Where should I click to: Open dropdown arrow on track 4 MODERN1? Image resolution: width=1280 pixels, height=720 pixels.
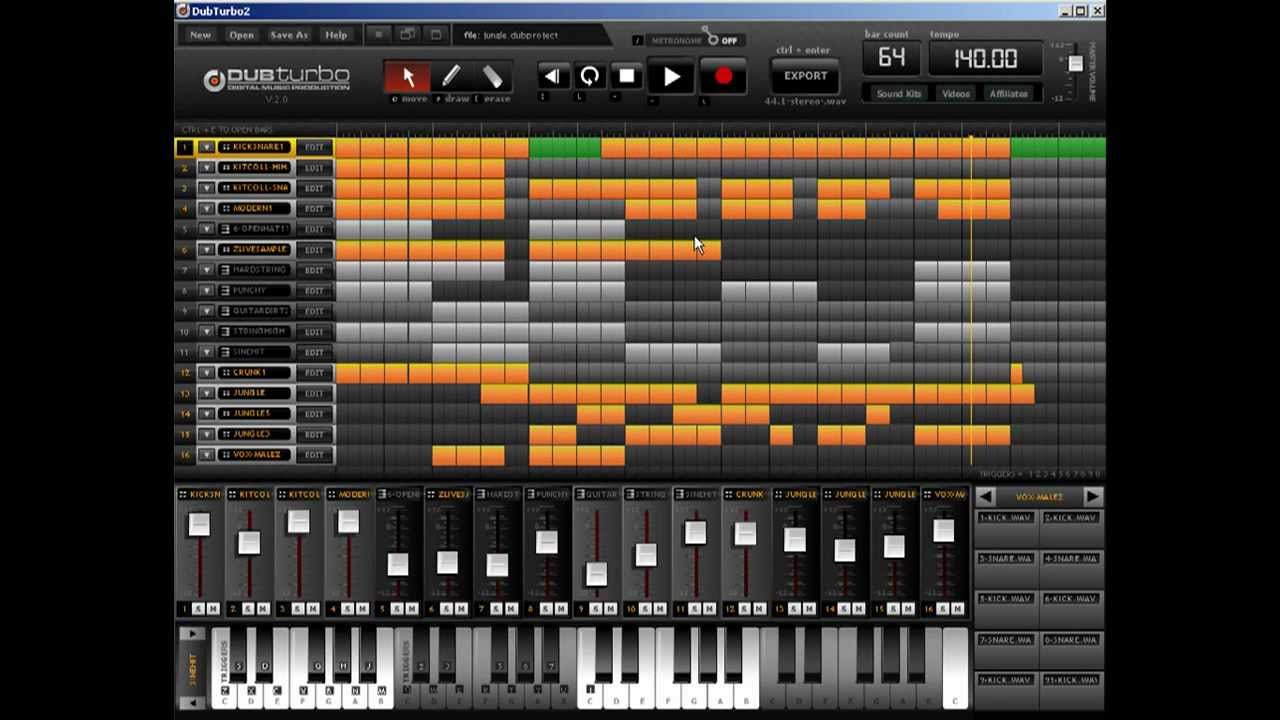206,208
